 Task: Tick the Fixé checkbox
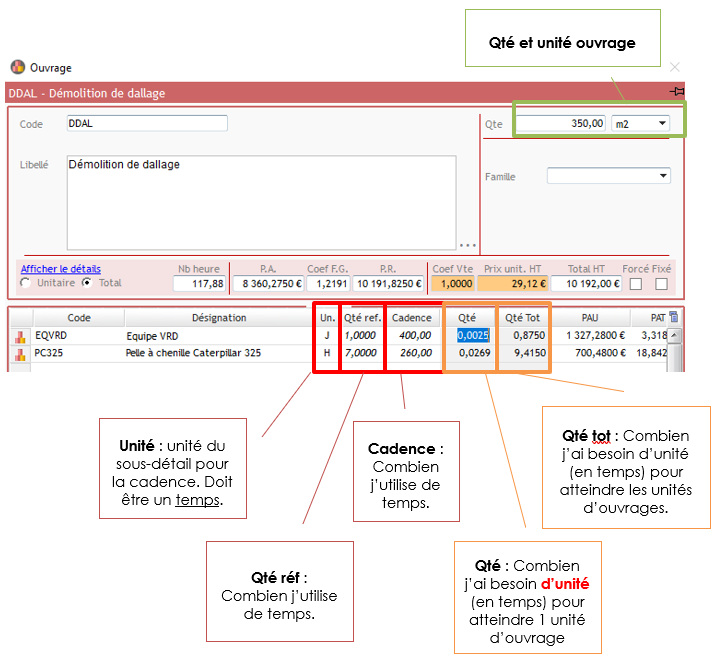(x=661, y=284)
